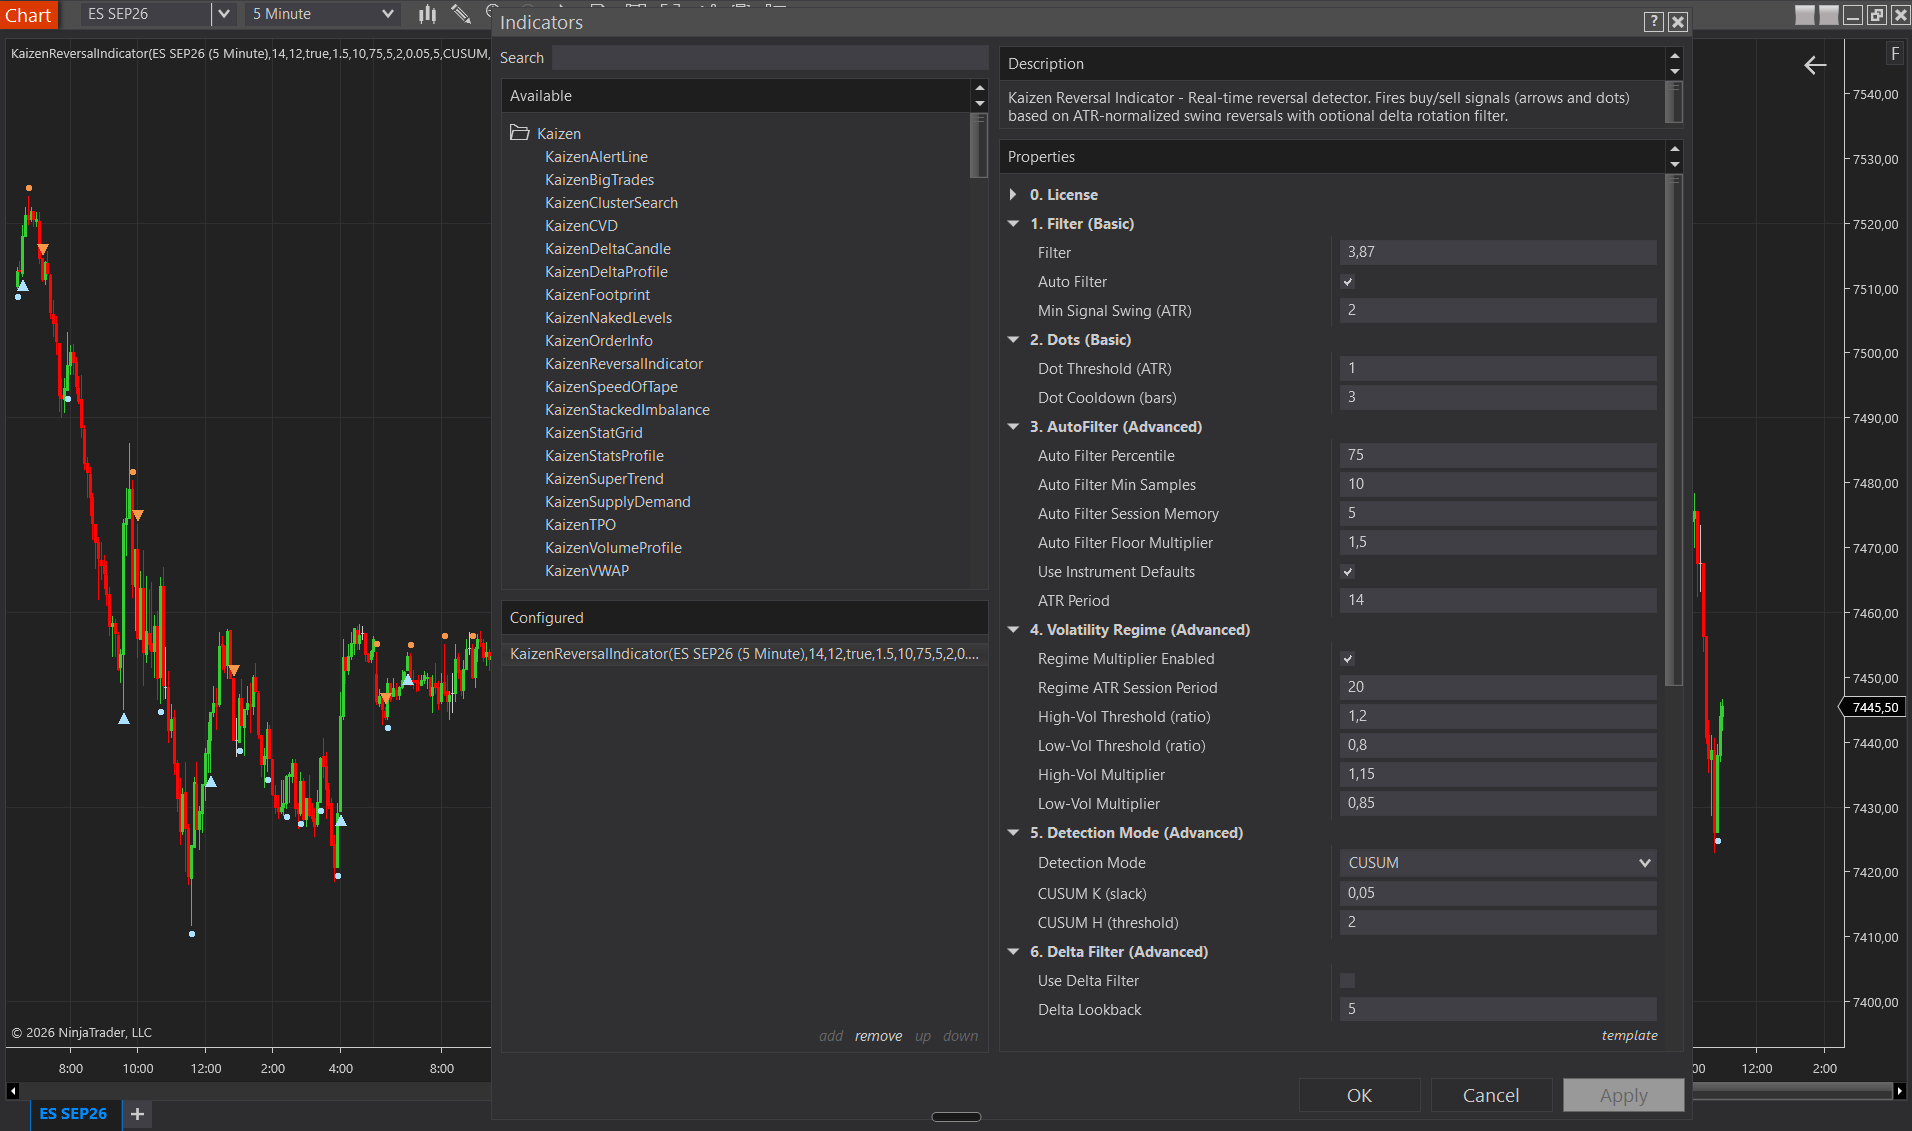Click left scroll arrow under the chart
The image size is (1912, 1131).
(x=13, y=1091)
